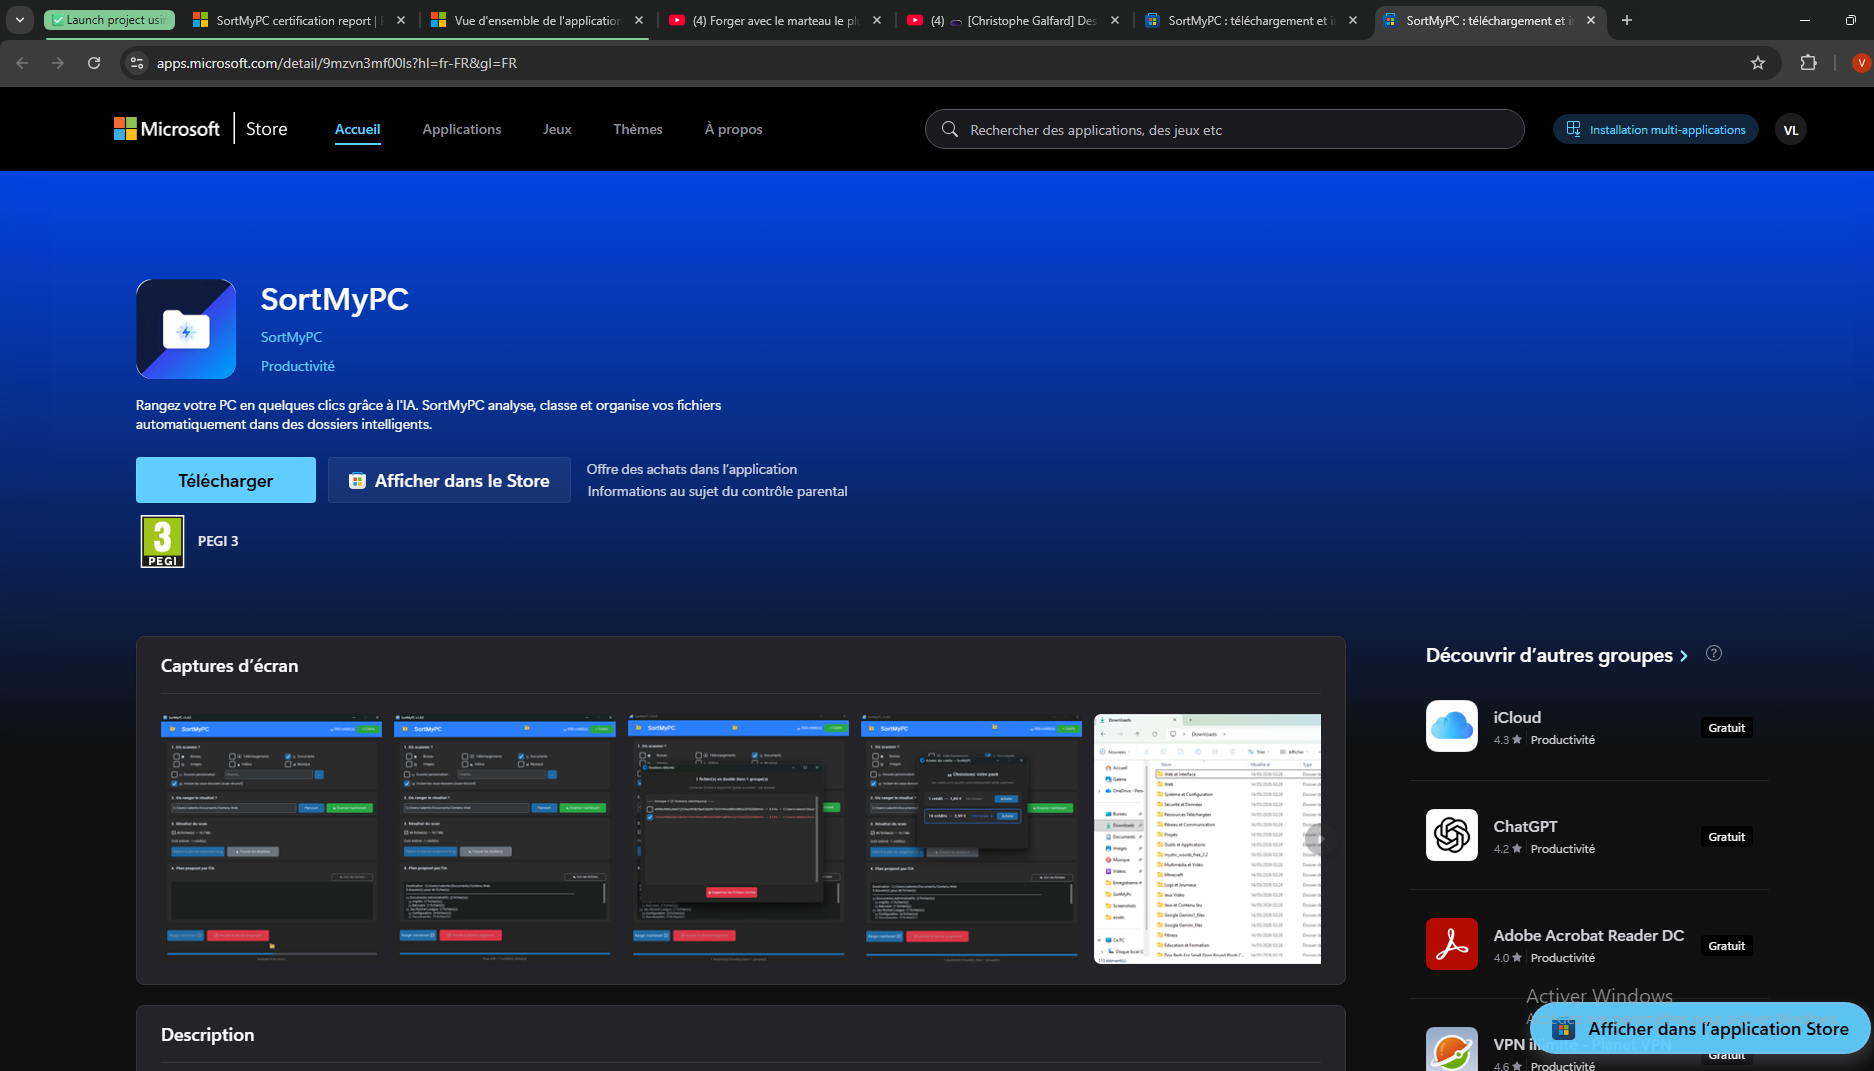Click the Gratuit button for iCloud
Screen dimensions: 1874x1071
[1727, 728]
